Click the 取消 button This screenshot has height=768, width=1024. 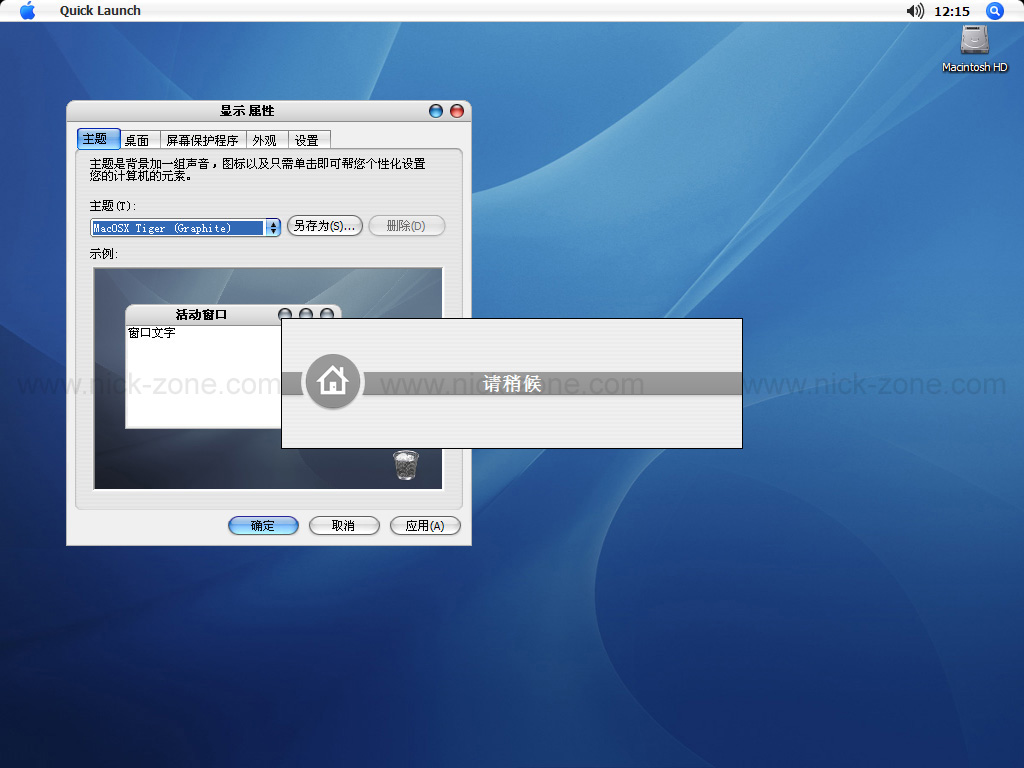click(344, 526)
